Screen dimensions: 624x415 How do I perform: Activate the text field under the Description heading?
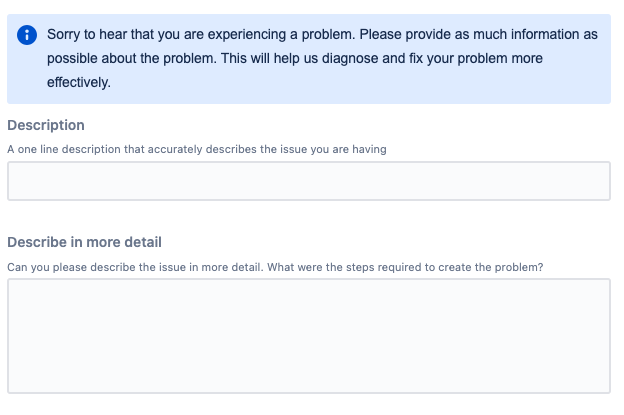pyautogui.click(x=309, y=181)
